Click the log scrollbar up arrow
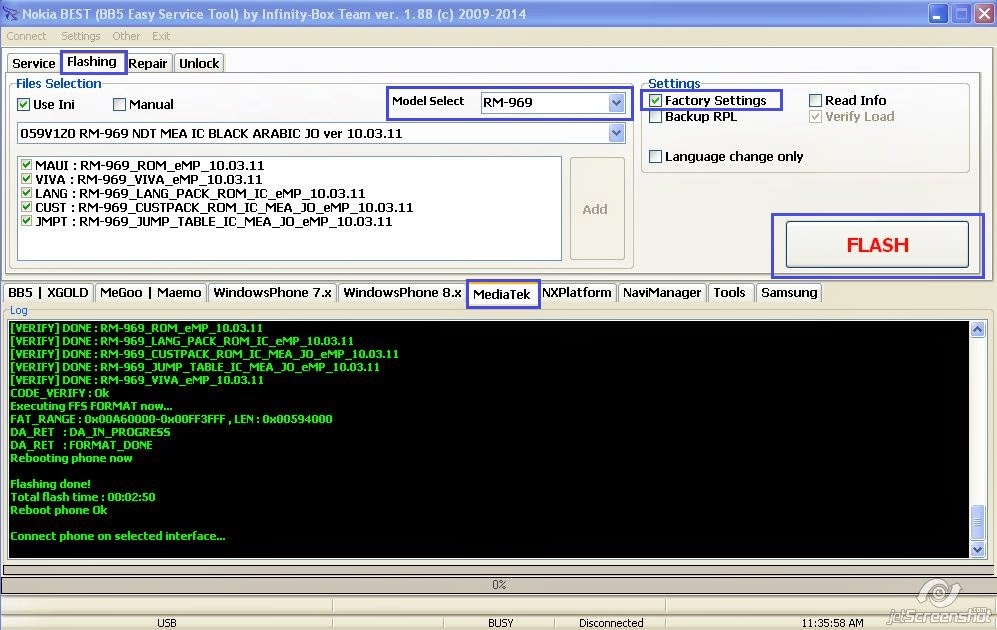Screen dimensions: 997x630 [x=977, y=329]
